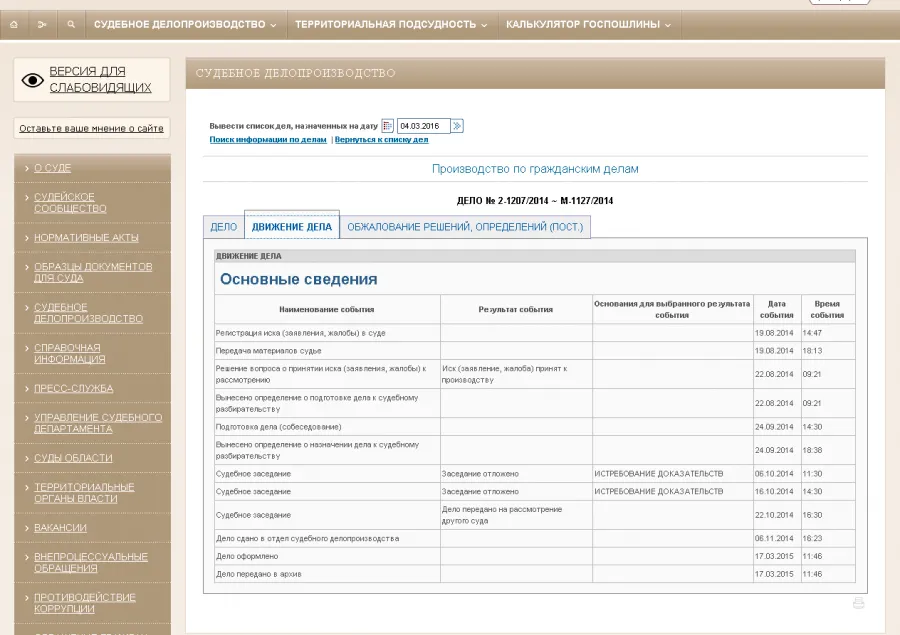The height and width of the screenshot is (635, 900).
Task: Go to Внепроцессуальные обращения link
Action: [x=91, y=563]
